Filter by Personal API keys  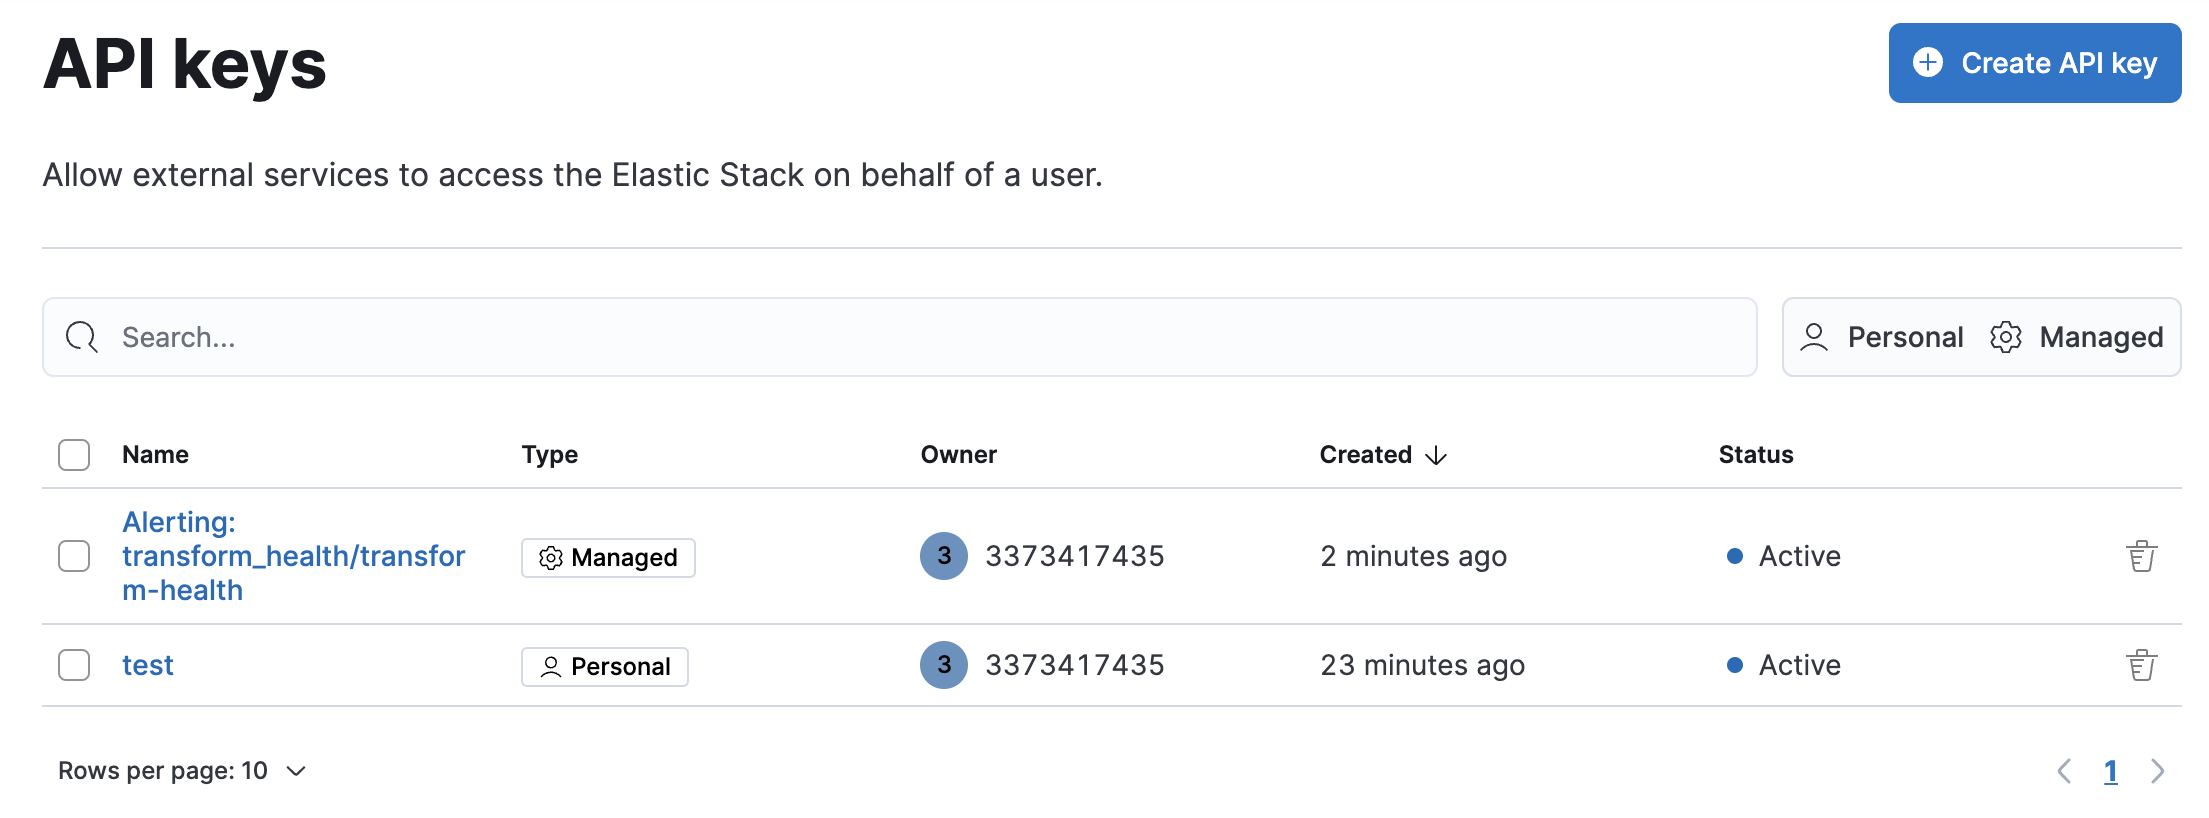pos(1882,337)
